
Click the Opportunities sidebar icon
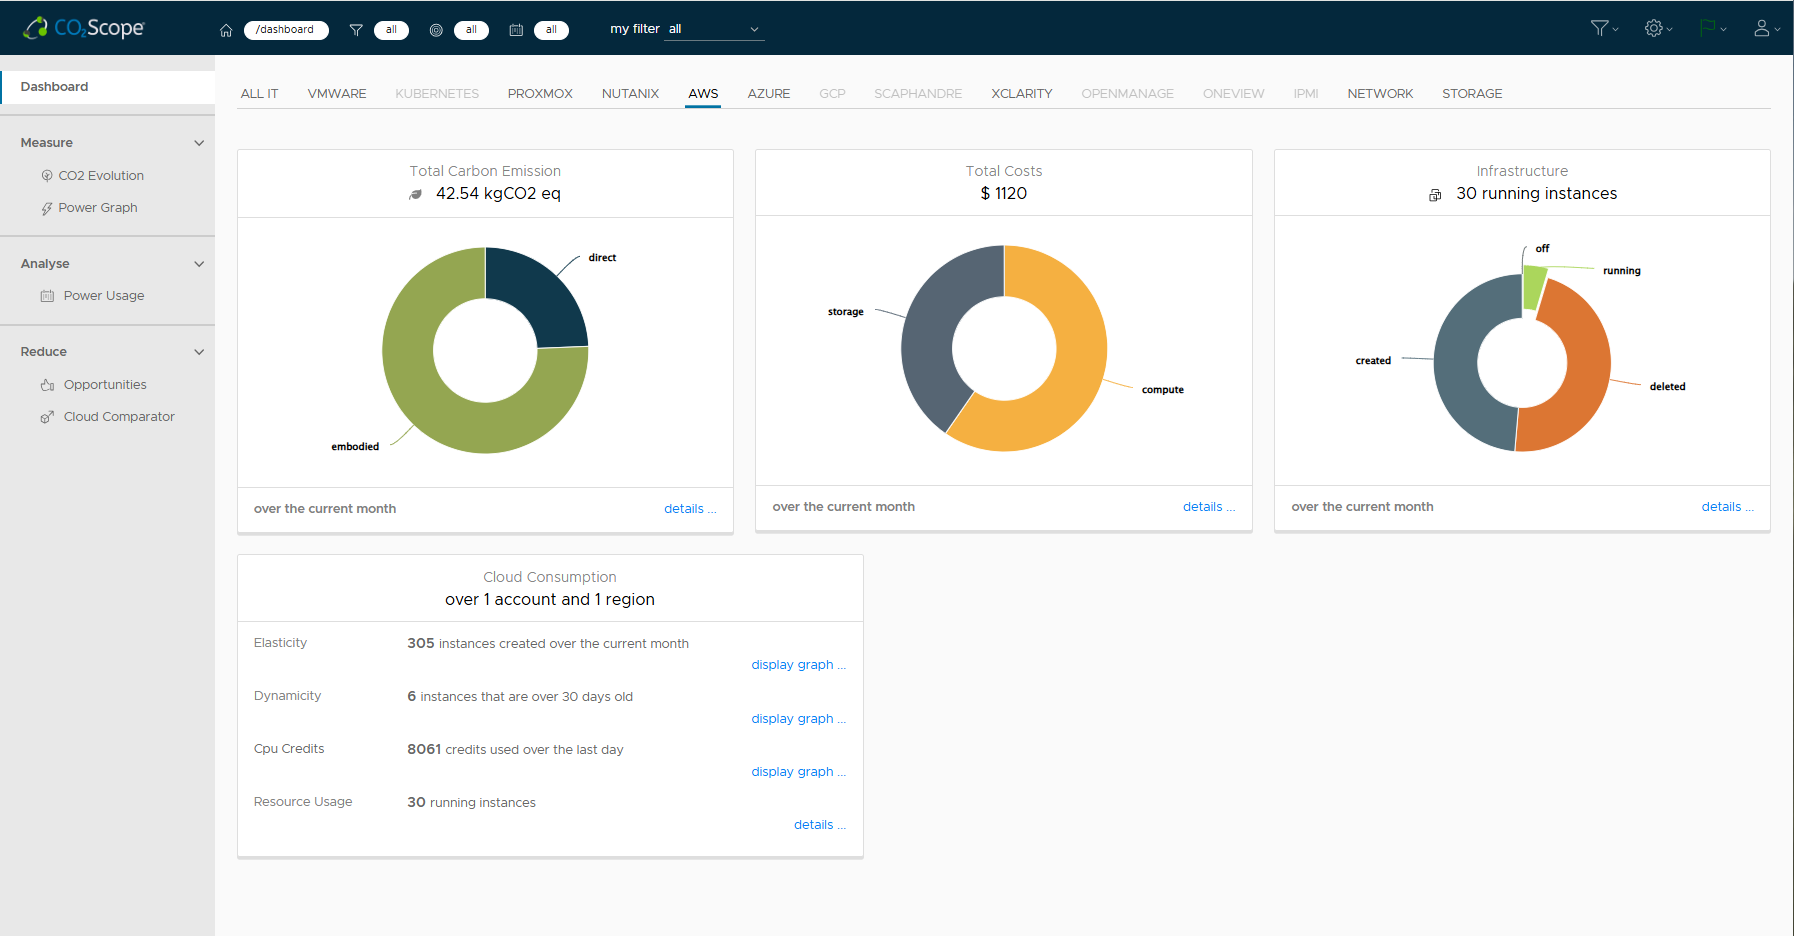point(47,385)
